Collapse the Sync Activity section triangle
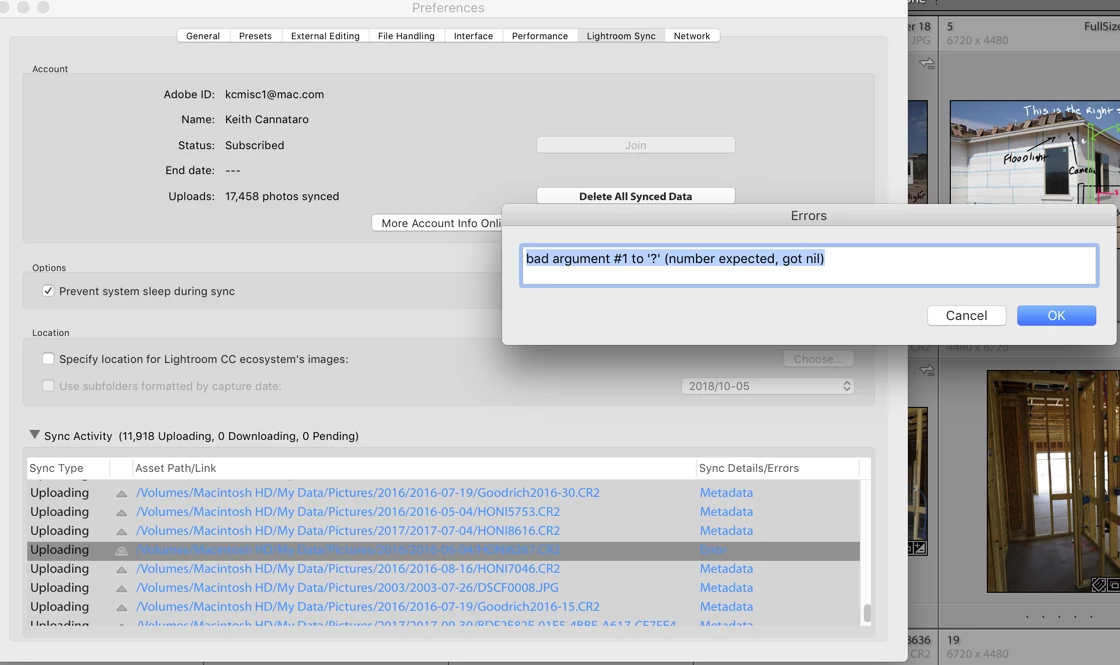Screen dimensions: 1120x665 (x=34, y=434)
